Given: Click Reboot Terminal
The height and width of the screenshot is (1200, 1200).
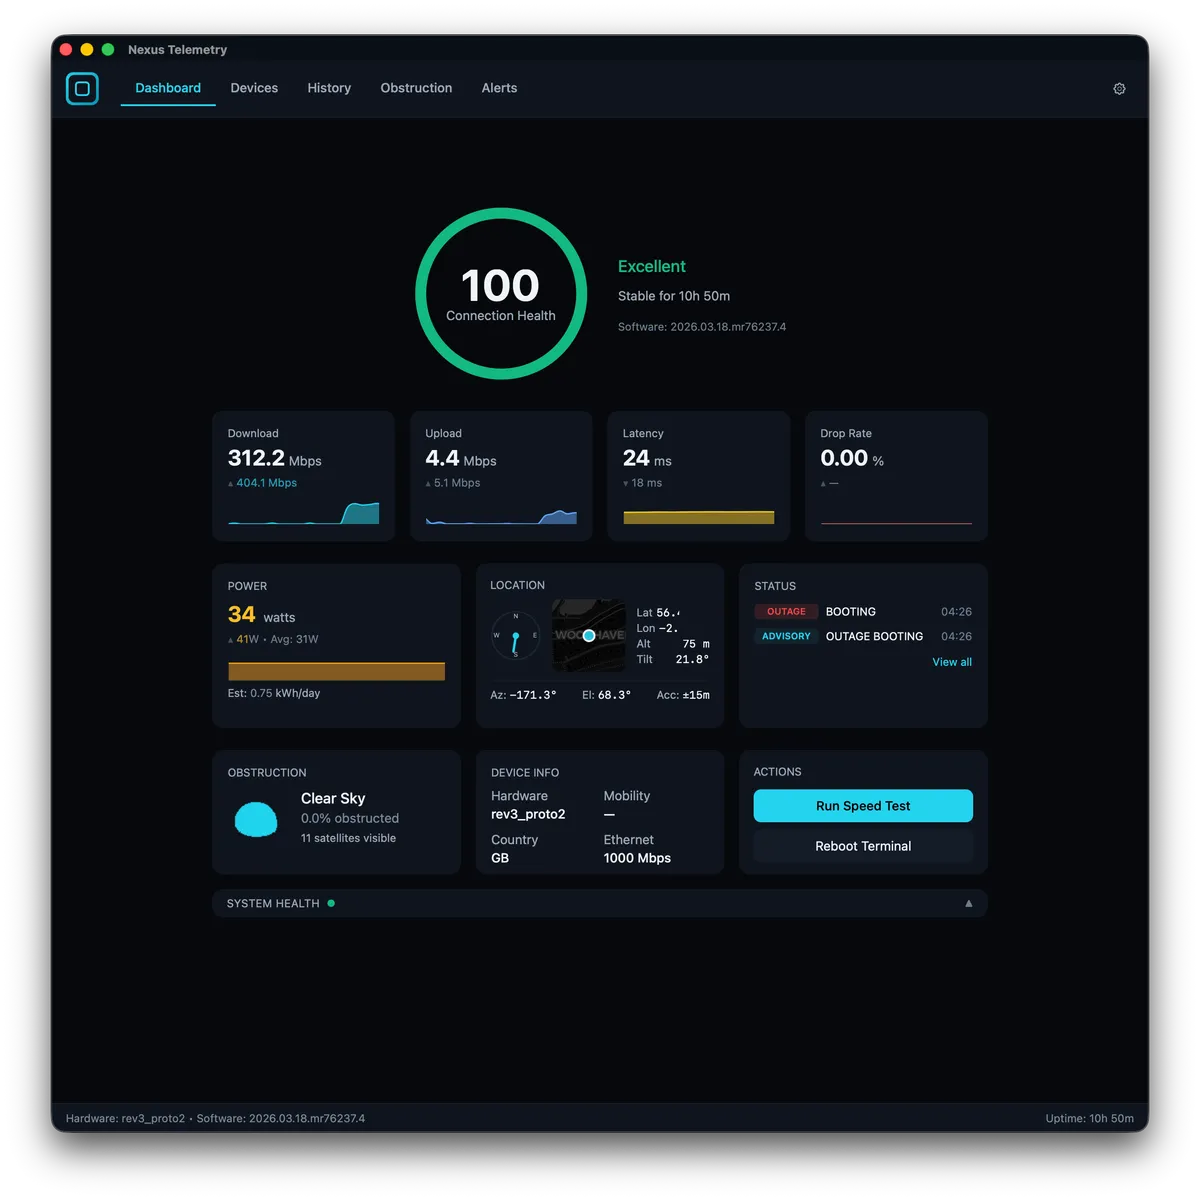Looking at the screenshot, I should coord(862,845).
